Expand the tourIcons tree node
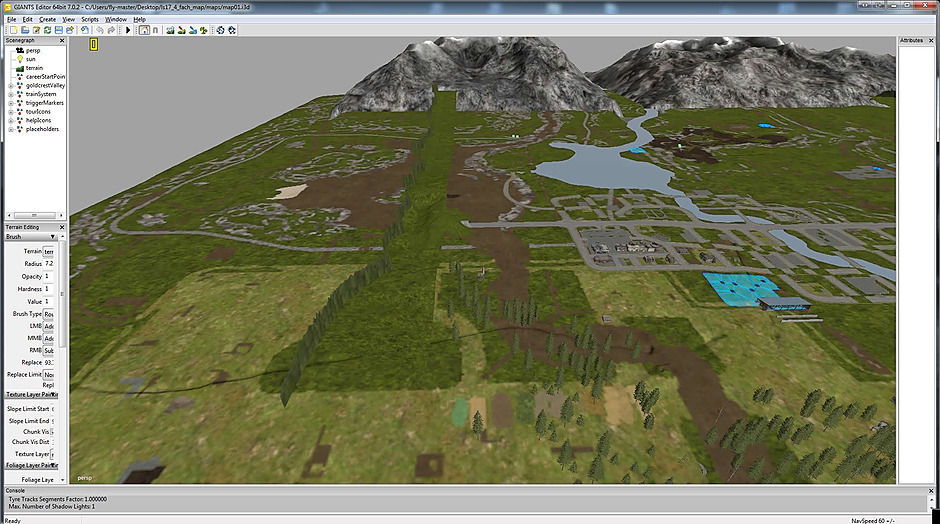This screenshot has width=940, height=524. [x=10, y=112]
